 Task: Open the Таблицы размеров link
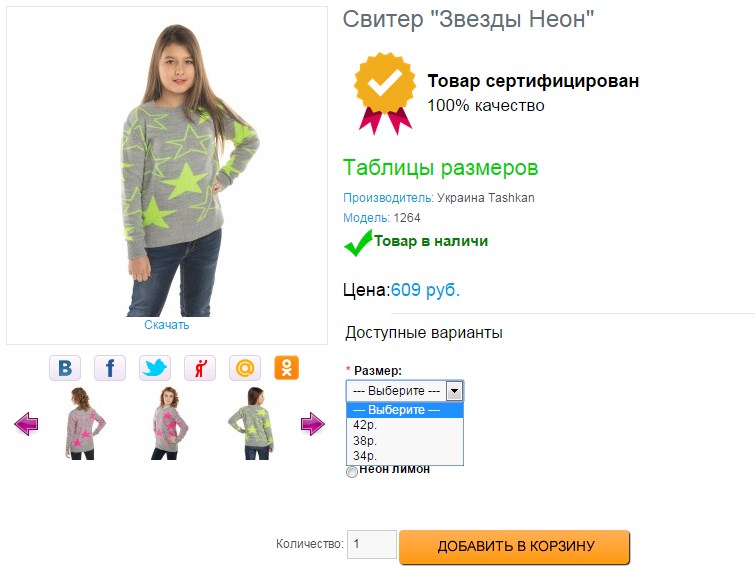pos(441,168)
